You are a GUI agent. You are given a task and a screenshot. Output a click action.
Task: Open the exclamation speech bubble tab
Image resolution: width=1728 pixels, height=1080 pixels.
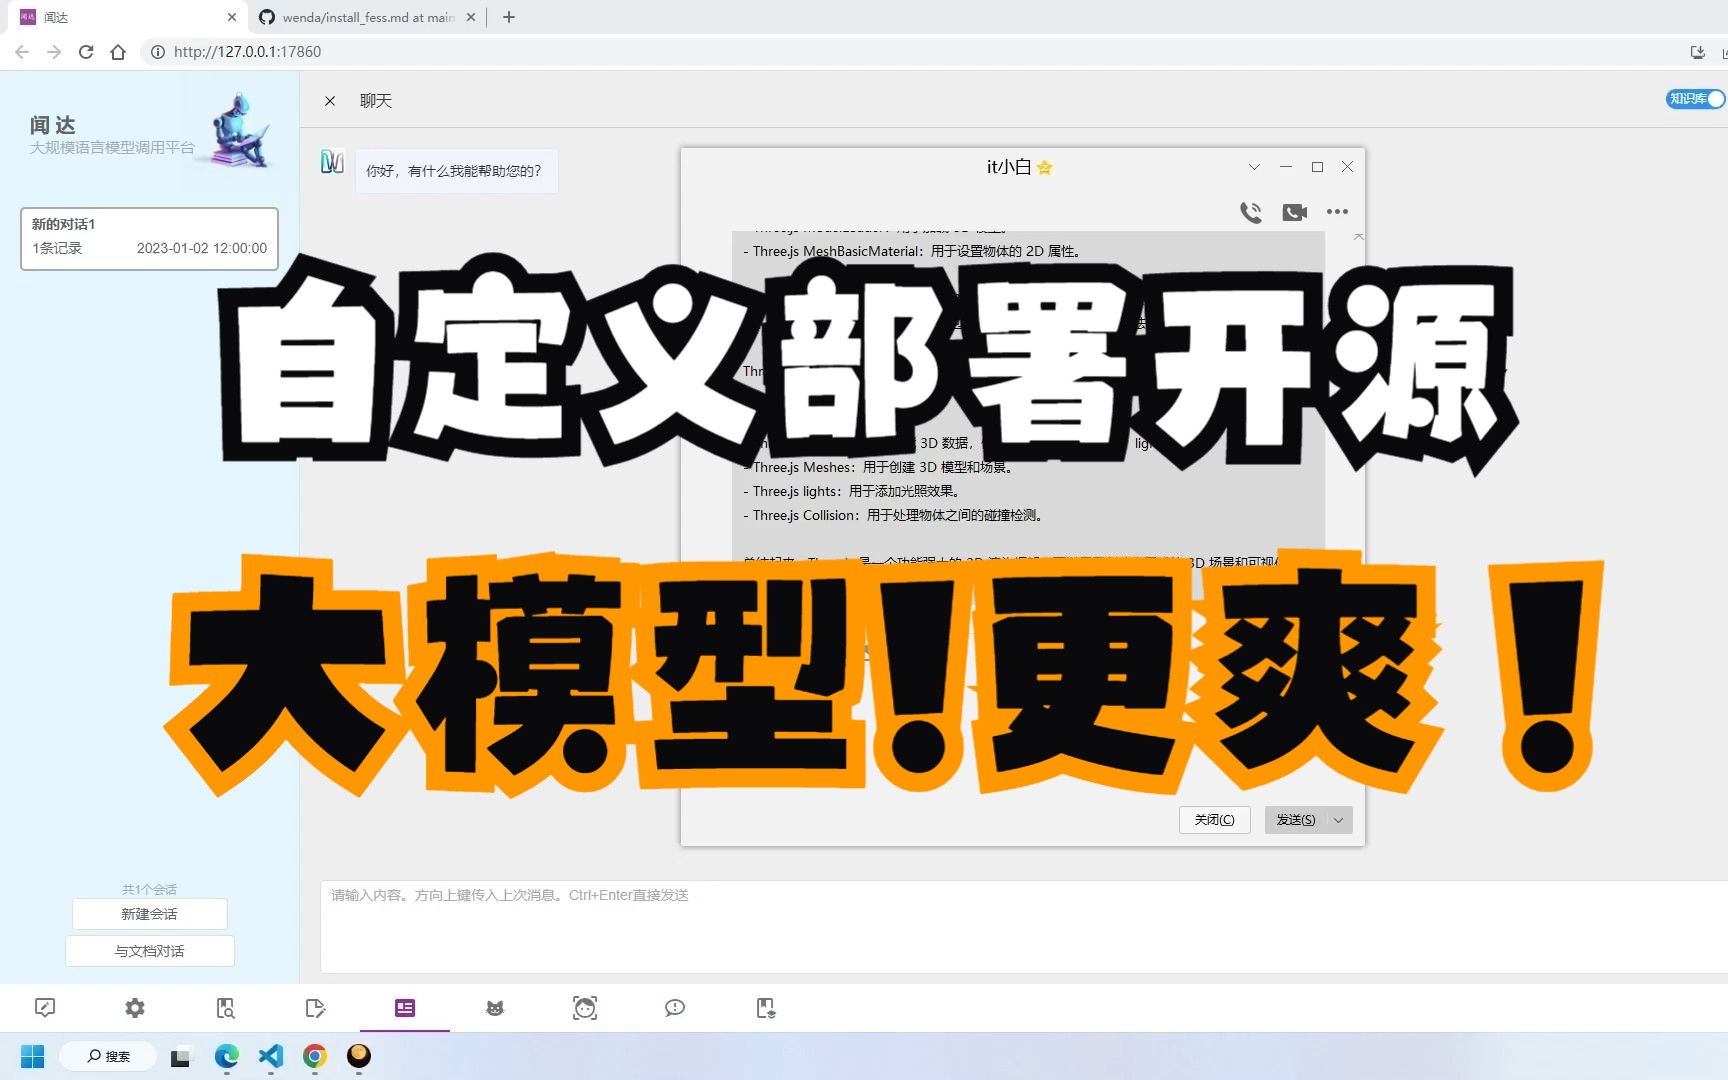(x=675, y=1008)
